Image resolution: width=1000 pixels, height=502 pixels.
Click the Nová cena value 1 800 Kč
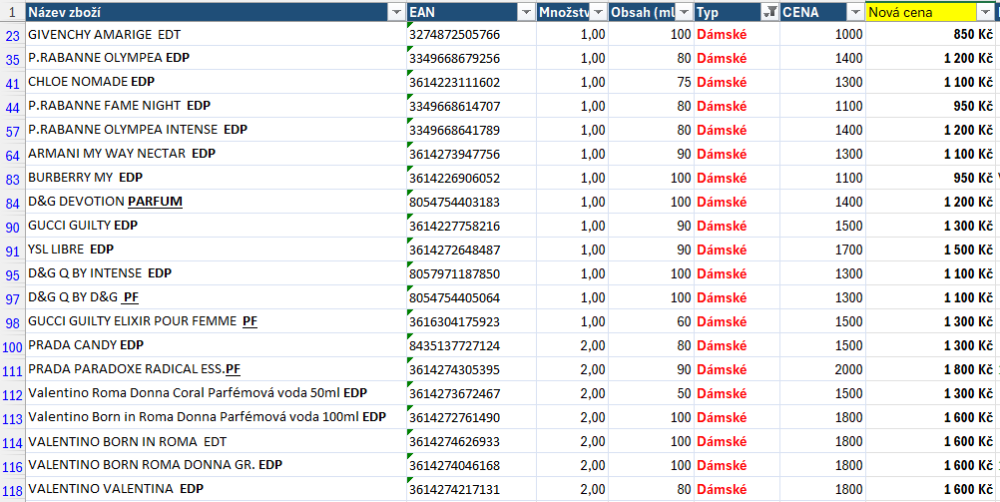[930, 369]
